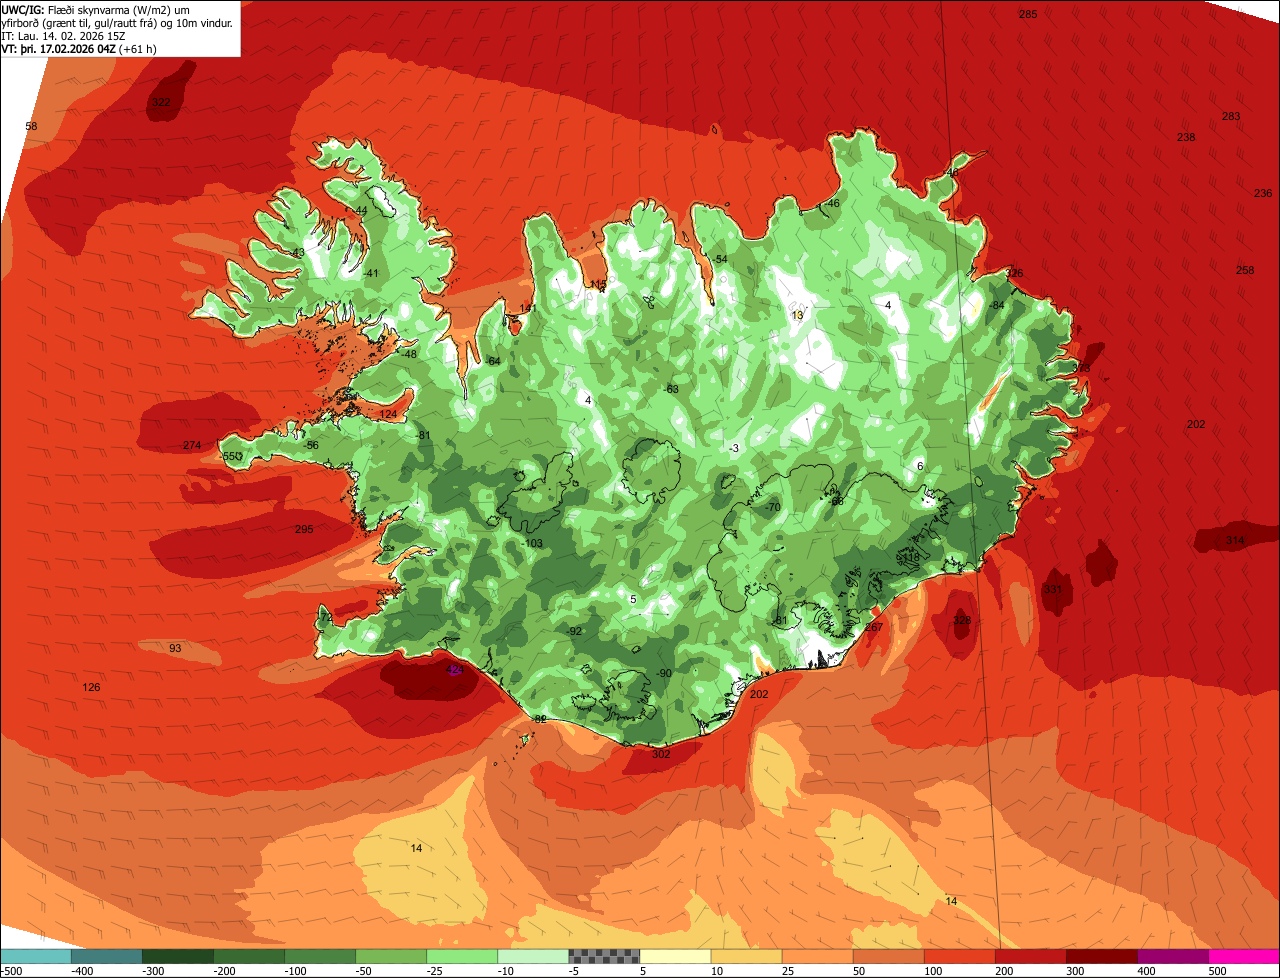Click the dark red 200 to 300 legend swatch

coord(1031,956)
